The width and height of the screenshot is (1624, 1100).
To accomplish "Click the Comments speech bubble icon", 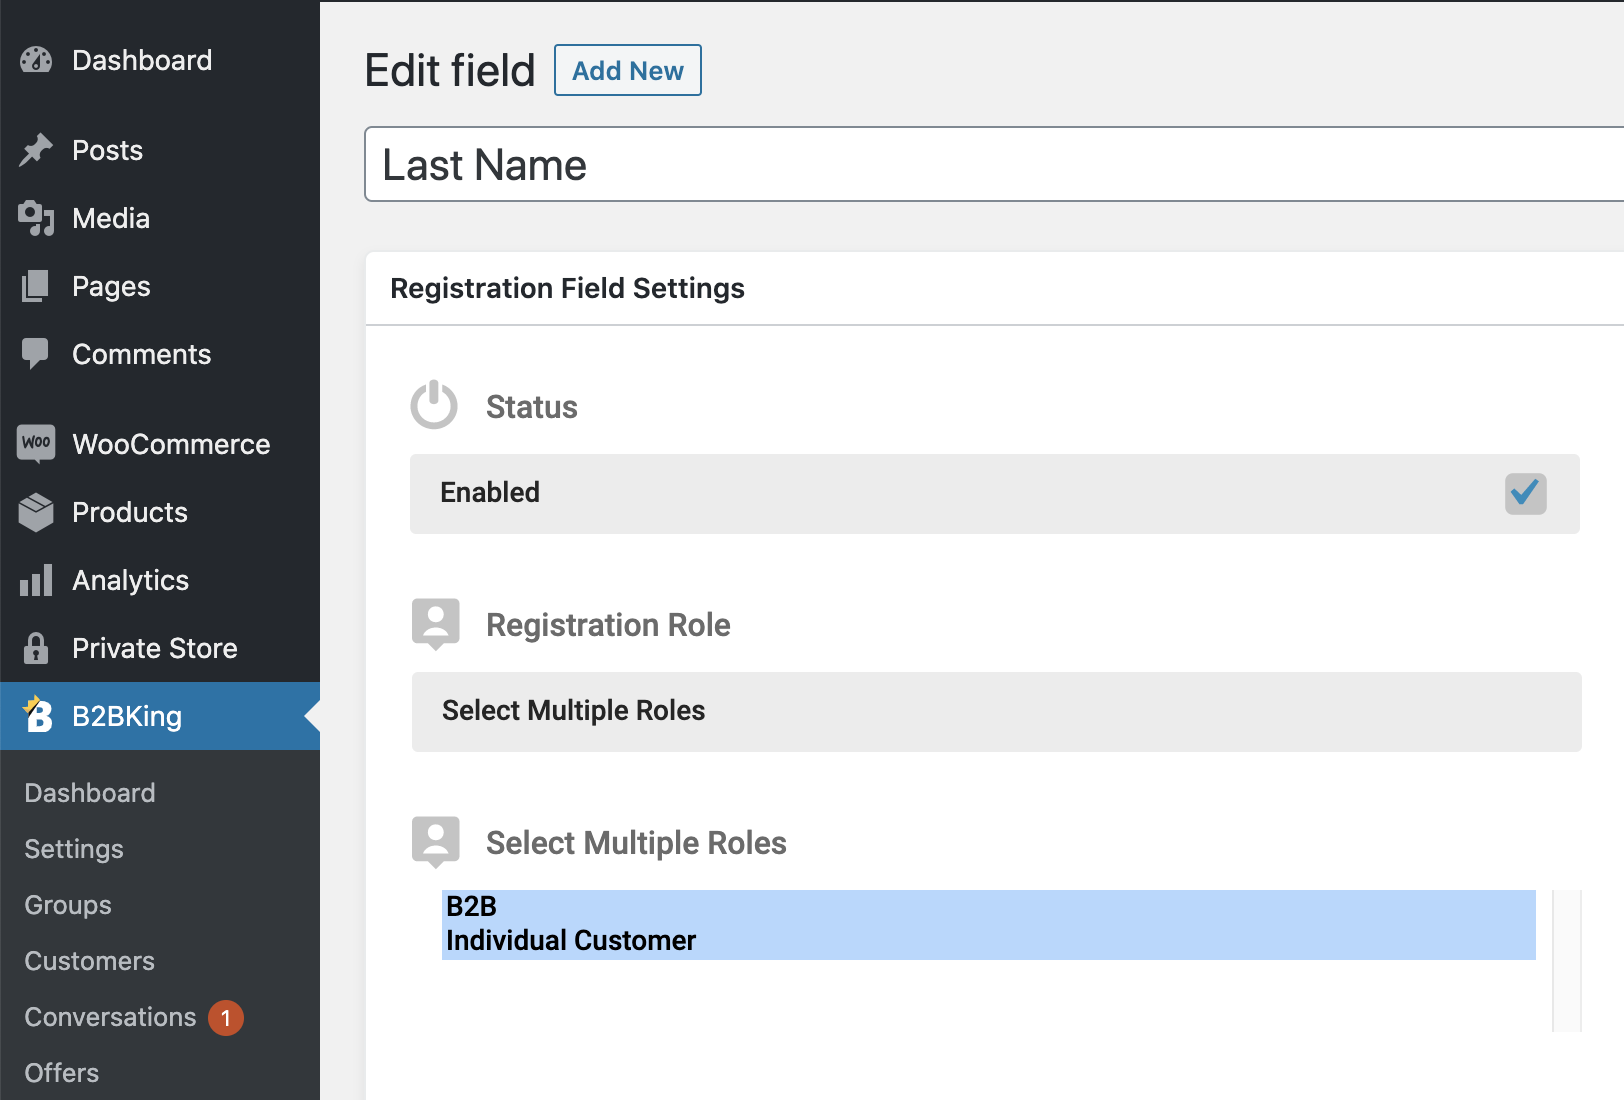I will [36, 354].
